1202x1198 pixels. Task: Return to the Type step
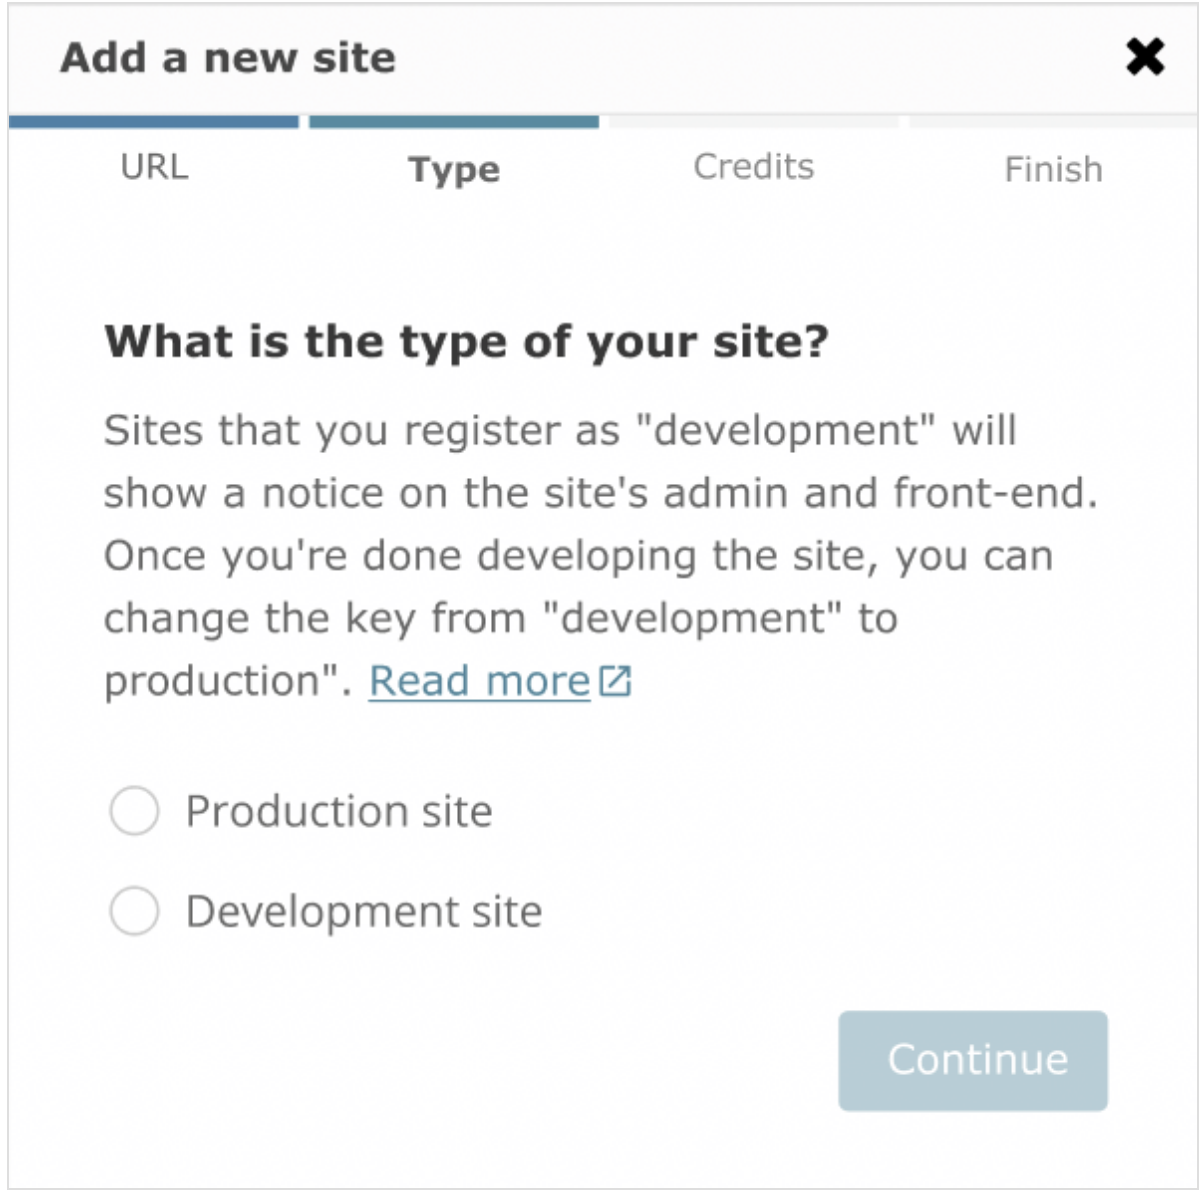click(454, 170)
